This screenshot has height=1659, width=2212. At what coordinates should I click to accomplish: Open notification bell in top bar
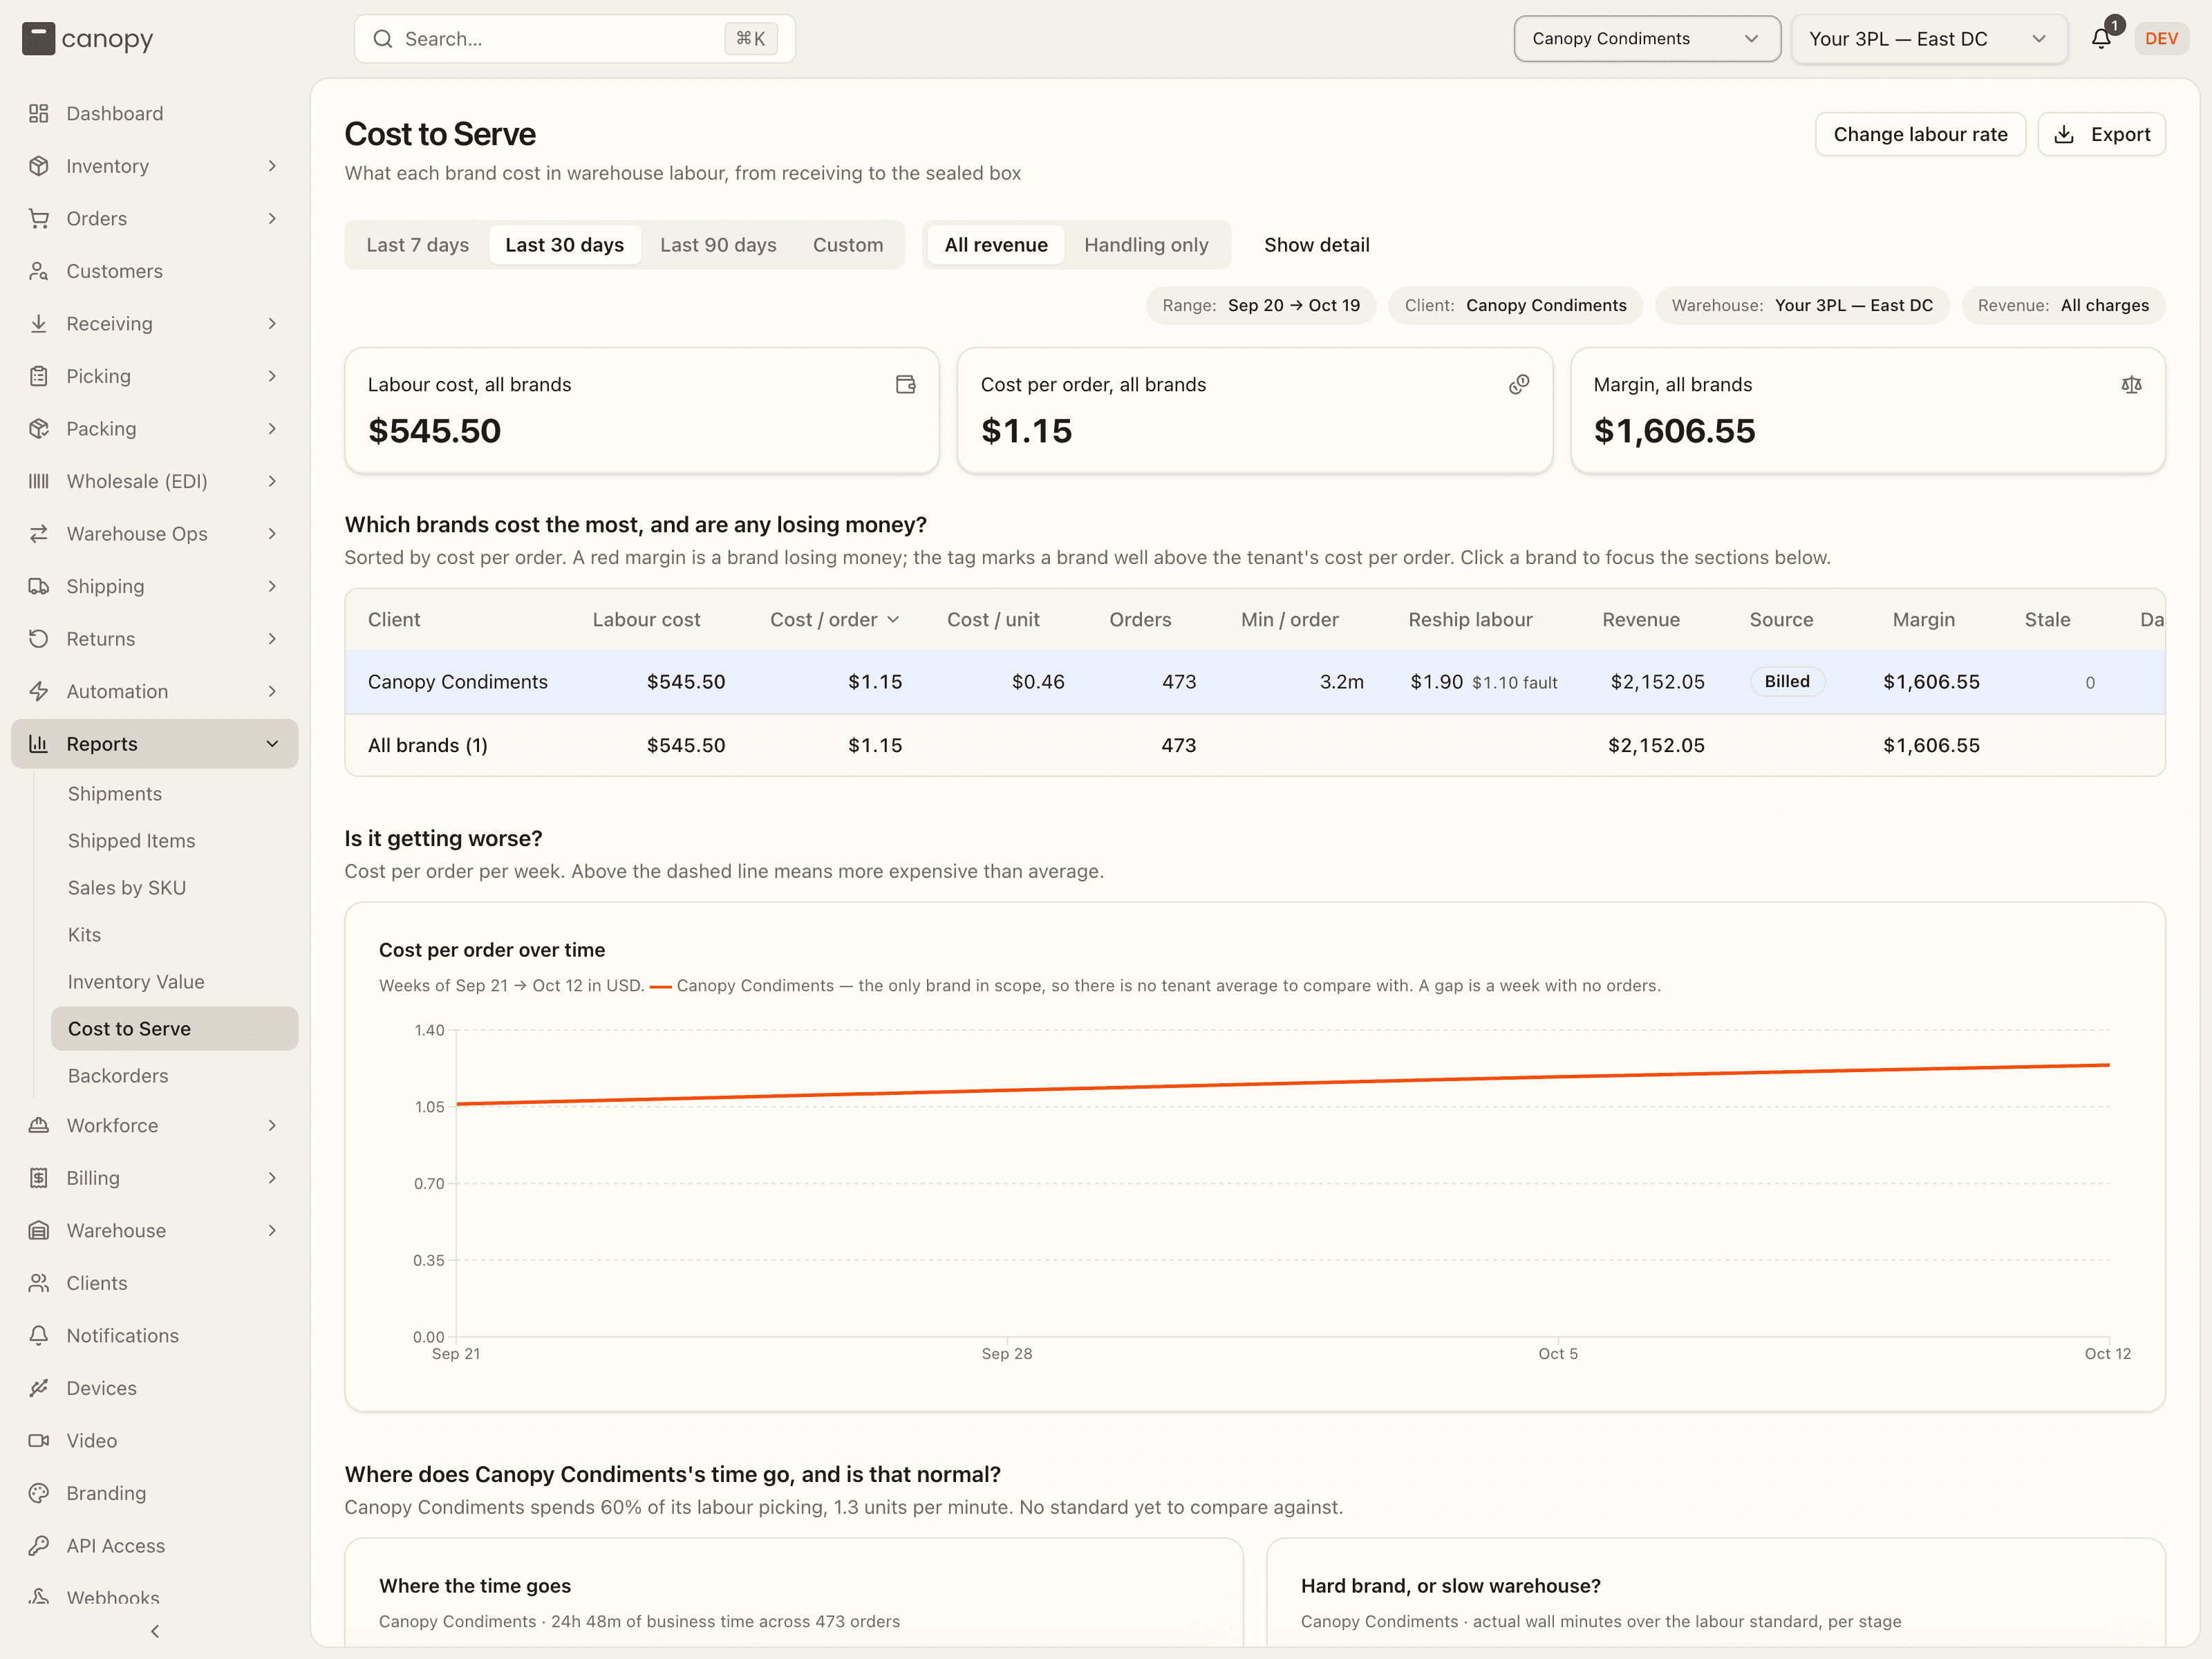2101,38
